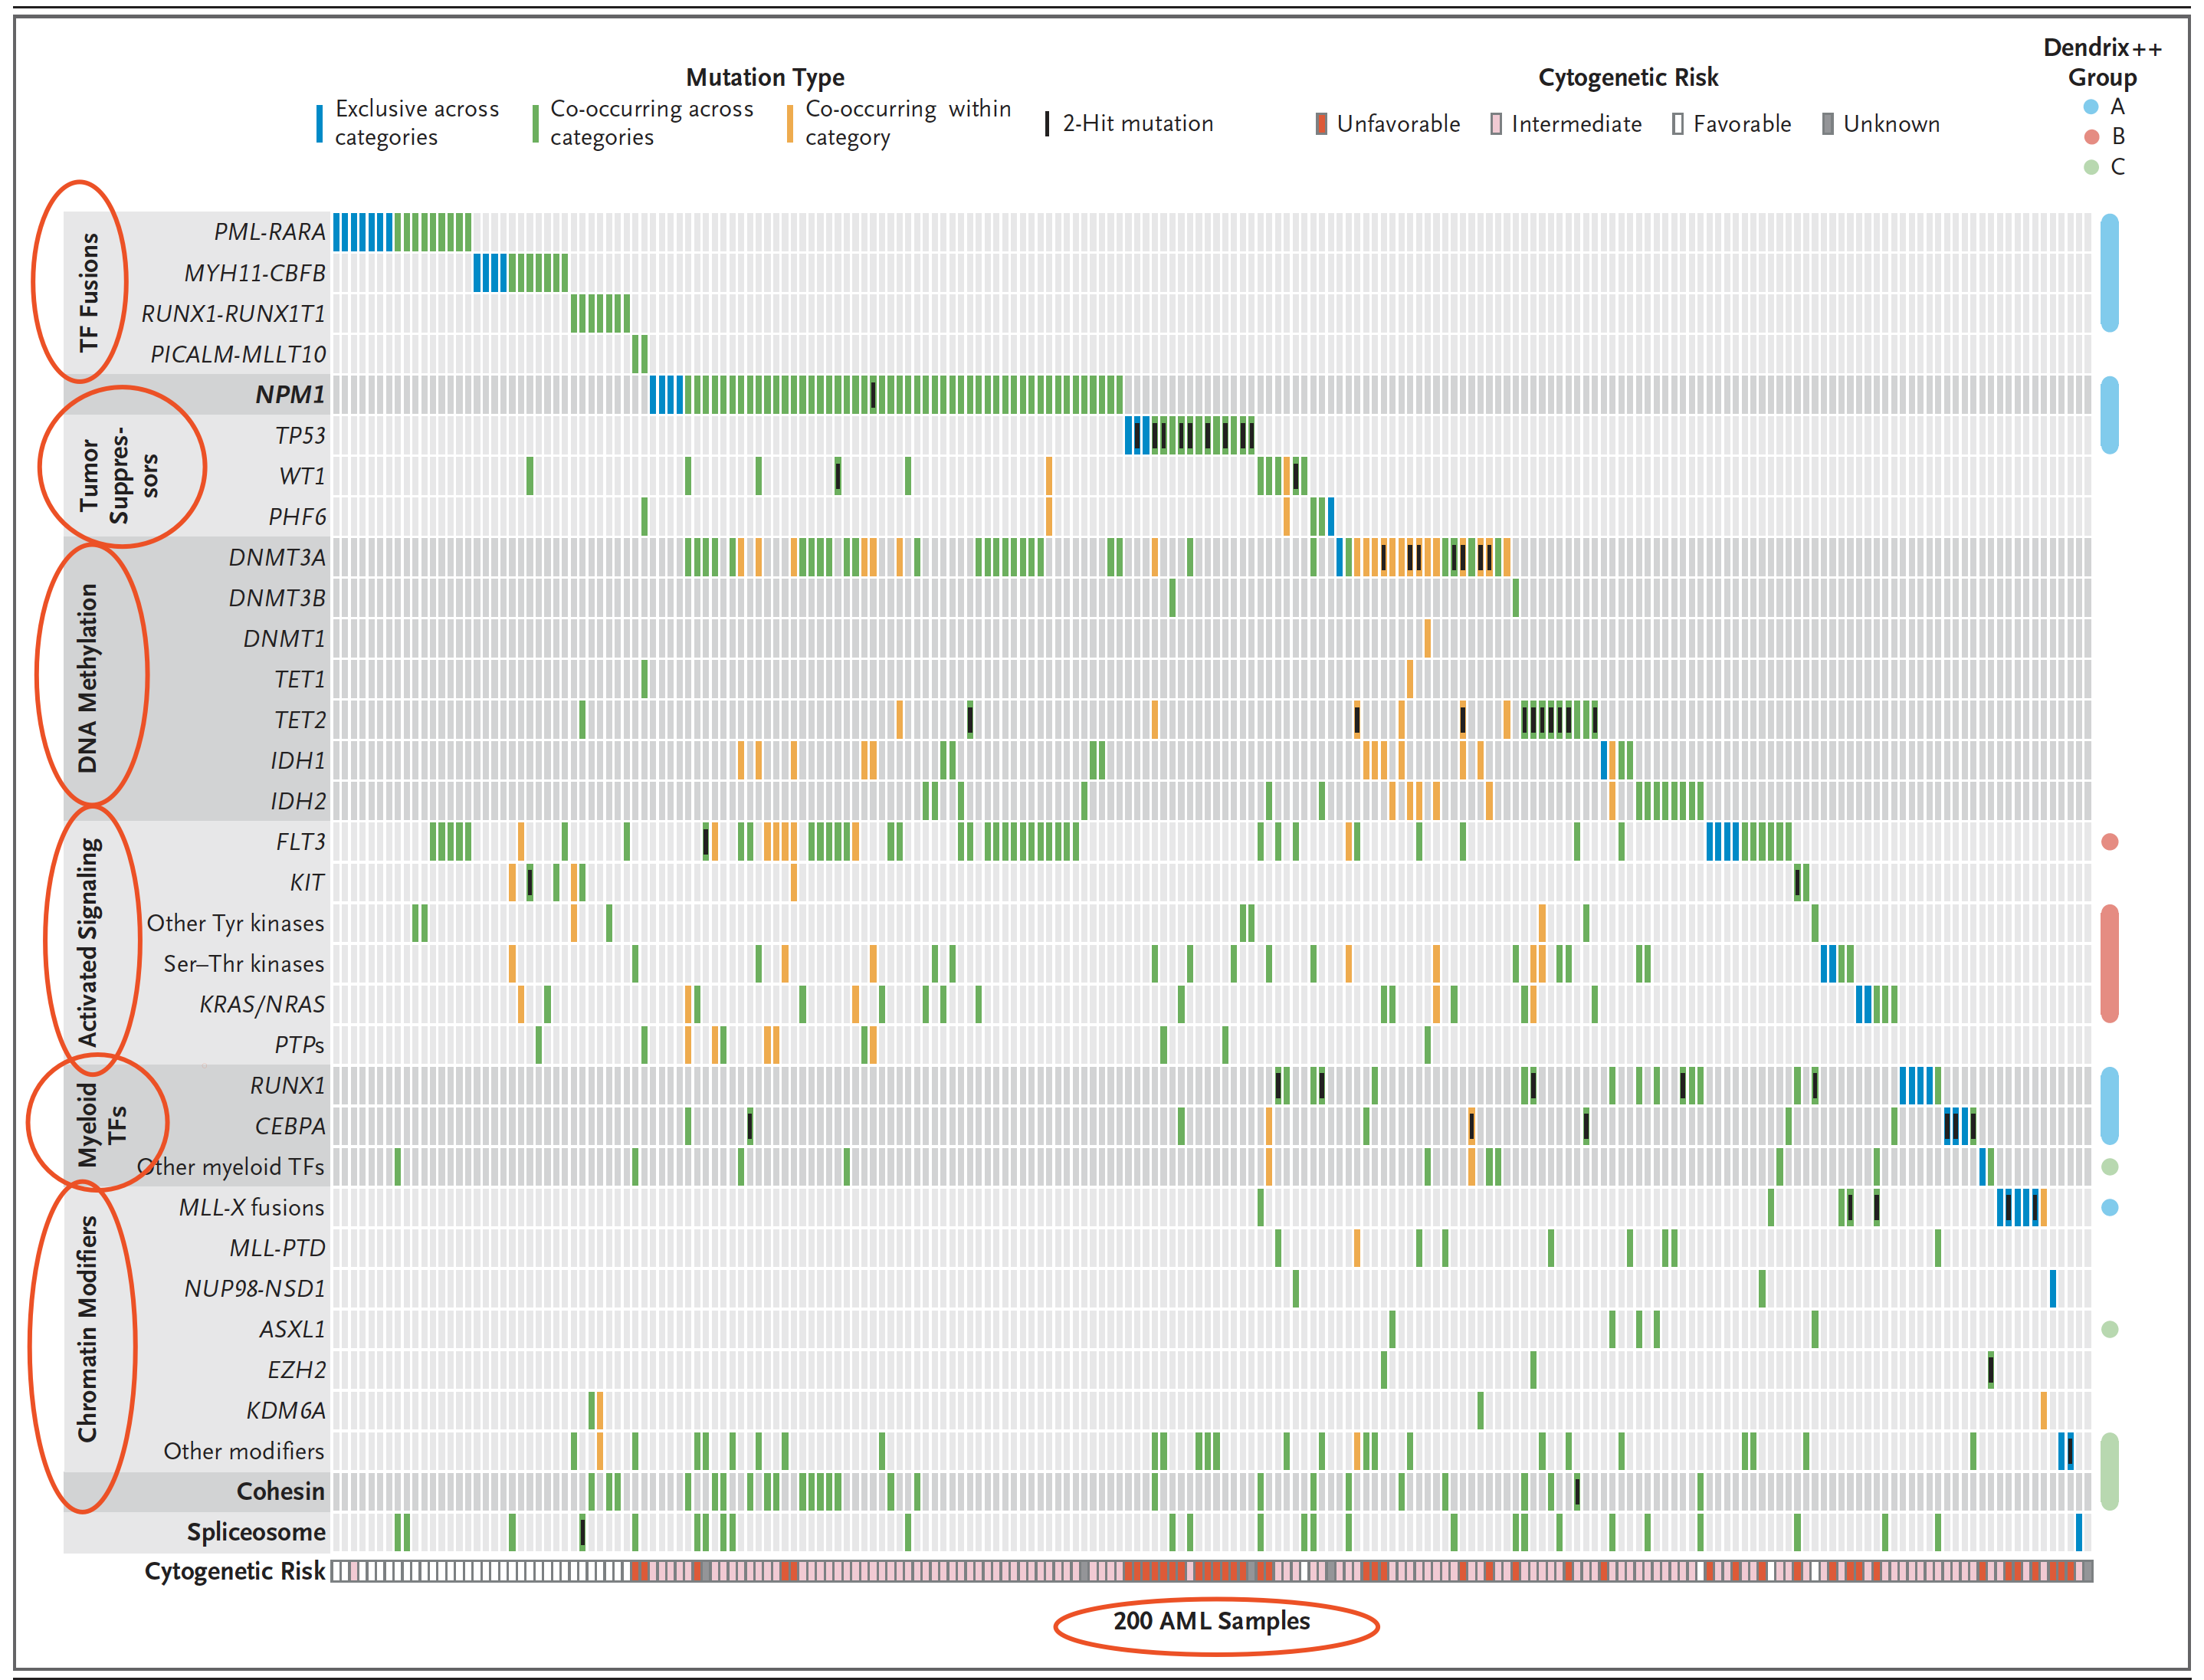Screen dimensions: 2204x1680
Task: Select the KDM6A row label
Action: pos(286,1411)
